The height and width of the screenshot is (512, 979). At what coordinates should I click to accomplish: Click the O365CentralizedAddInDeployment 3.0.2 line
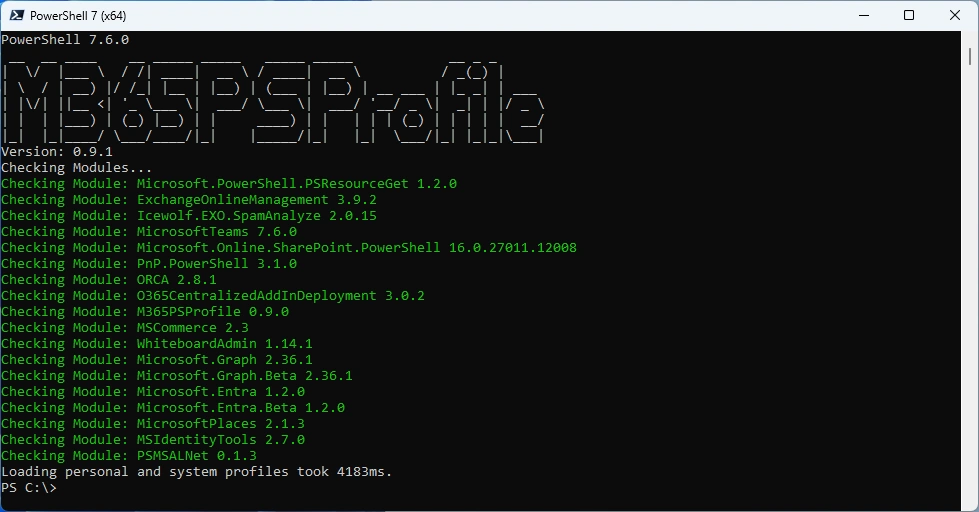pyautogui.click(x=213, y=296)
